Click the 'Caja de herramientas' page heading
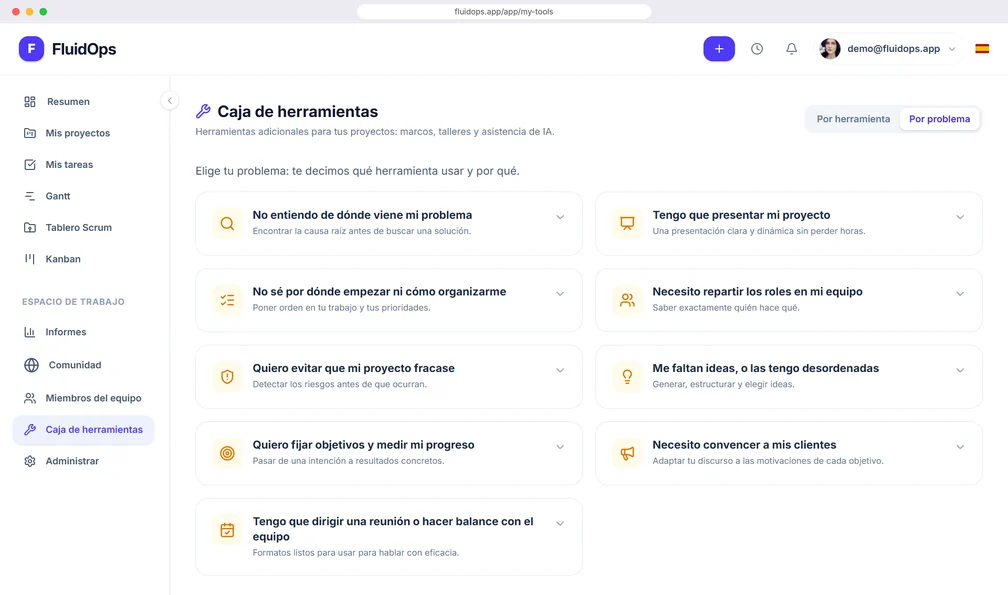Screen dimensions: 1008x595 pos(298,111)
